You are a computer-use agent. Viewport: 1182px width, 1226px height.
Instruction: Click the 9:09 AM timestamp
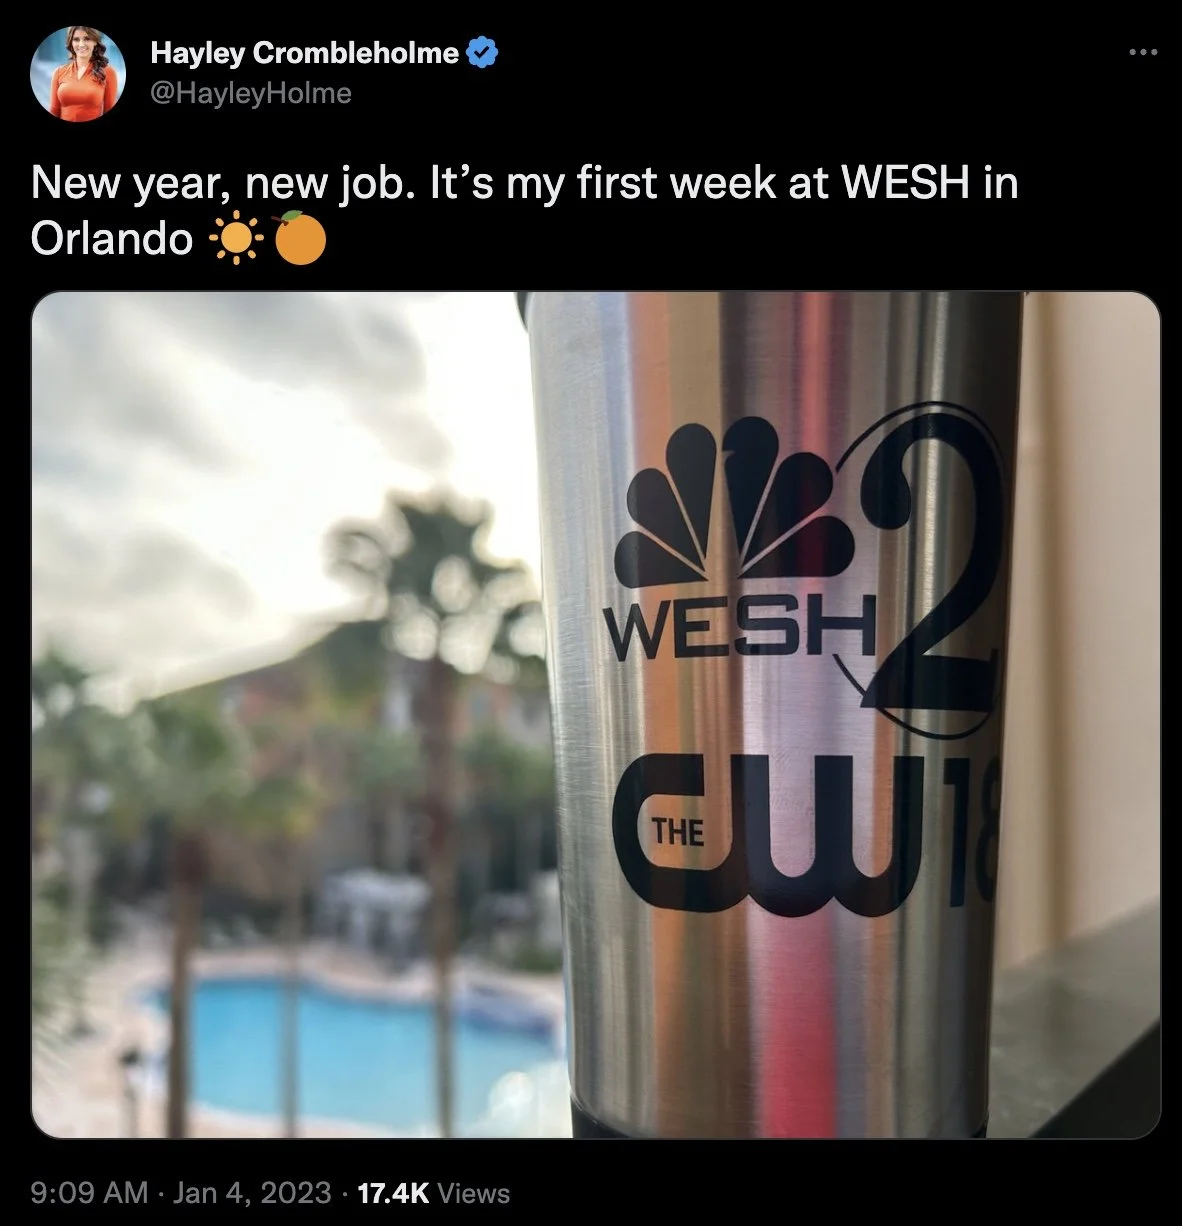click(90, 1192)
